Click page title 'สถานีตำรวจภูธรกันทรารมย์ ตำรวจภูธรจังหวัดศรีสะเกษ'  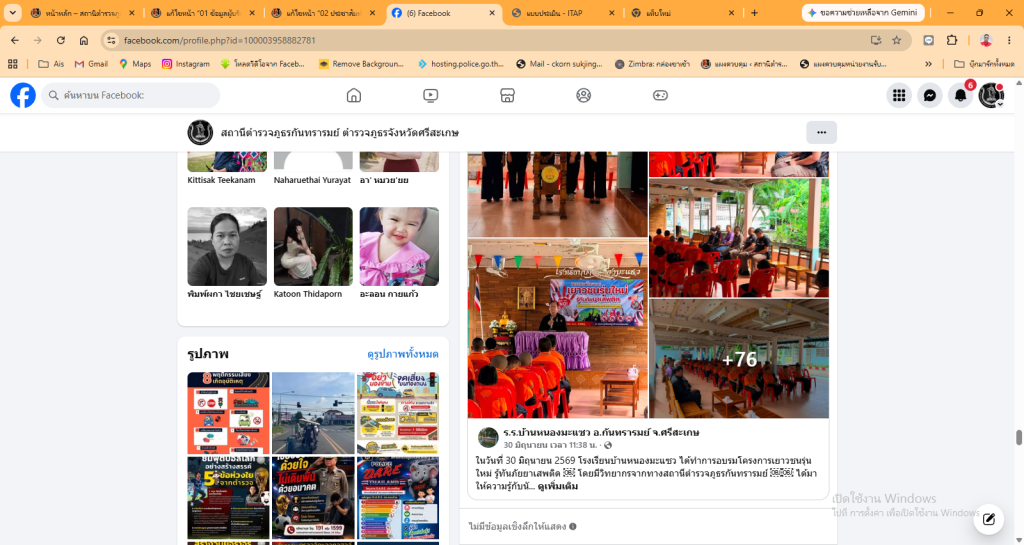340,132
